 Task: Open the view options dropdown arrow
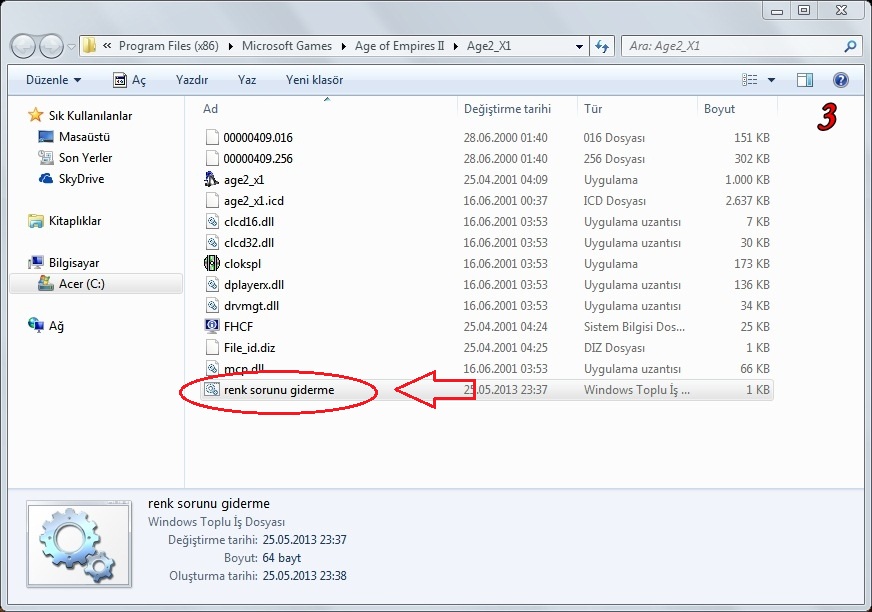click(771, 80)
